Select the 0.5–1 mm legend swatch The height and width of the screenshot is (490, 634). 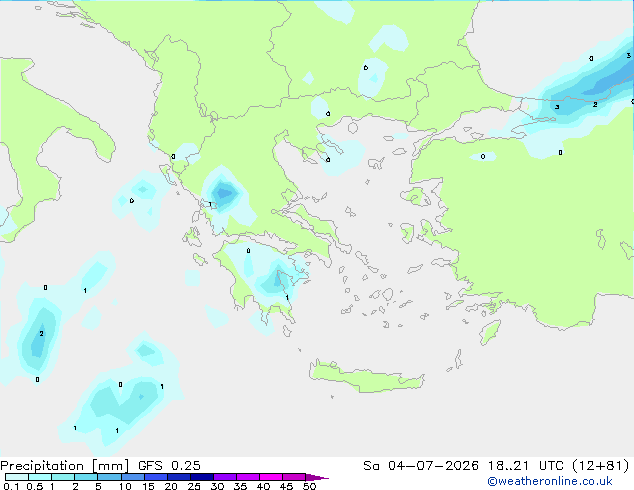point(40,477)
